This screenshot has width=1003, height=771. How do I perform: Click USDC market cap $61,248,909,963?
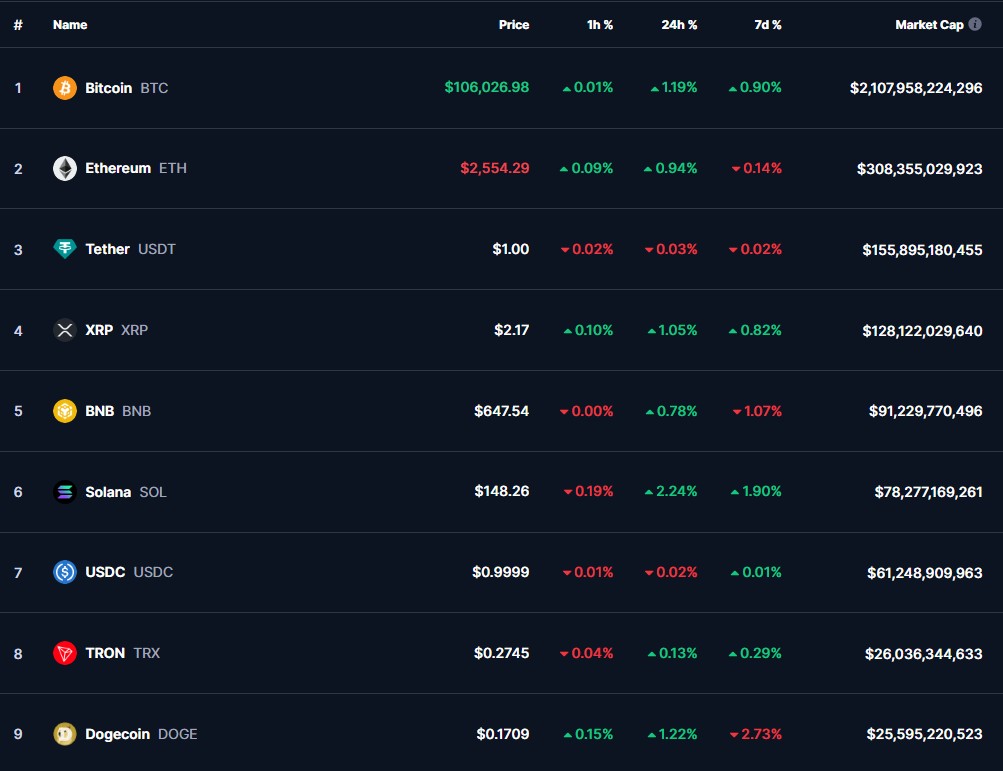point(925,573)
